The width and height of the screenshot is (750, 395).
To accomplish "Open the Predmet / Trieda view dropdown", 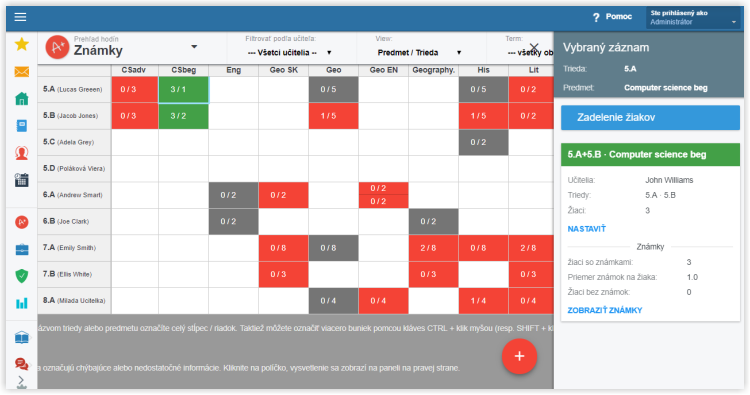I will (419, 53).
